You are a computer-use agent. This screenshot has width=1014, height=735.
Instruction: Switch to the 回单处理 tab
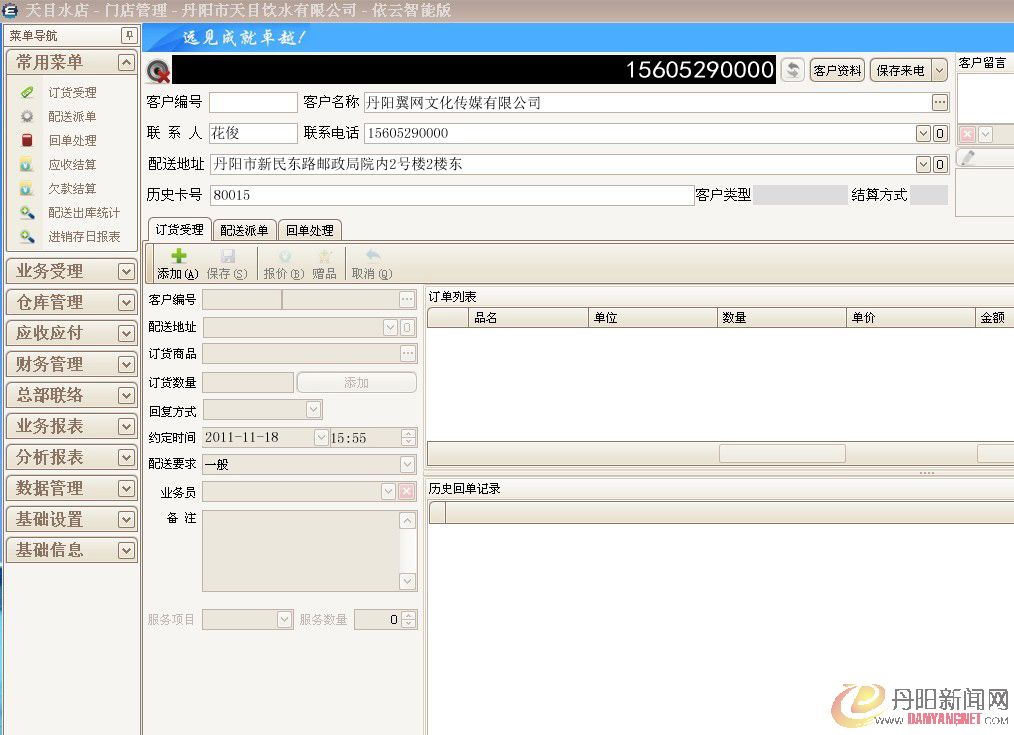[x=310, y=230]
